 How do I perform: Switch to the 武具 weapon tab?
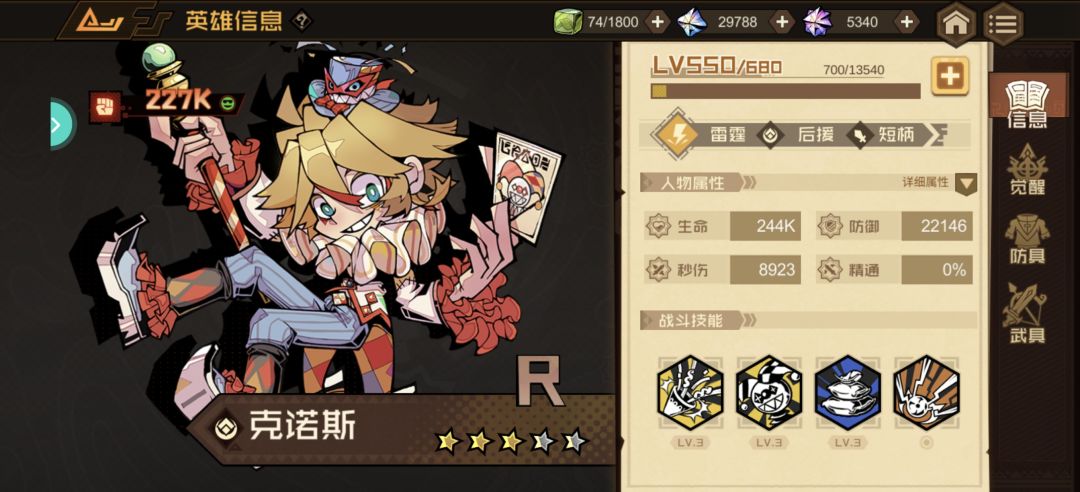click(1026, 314)
